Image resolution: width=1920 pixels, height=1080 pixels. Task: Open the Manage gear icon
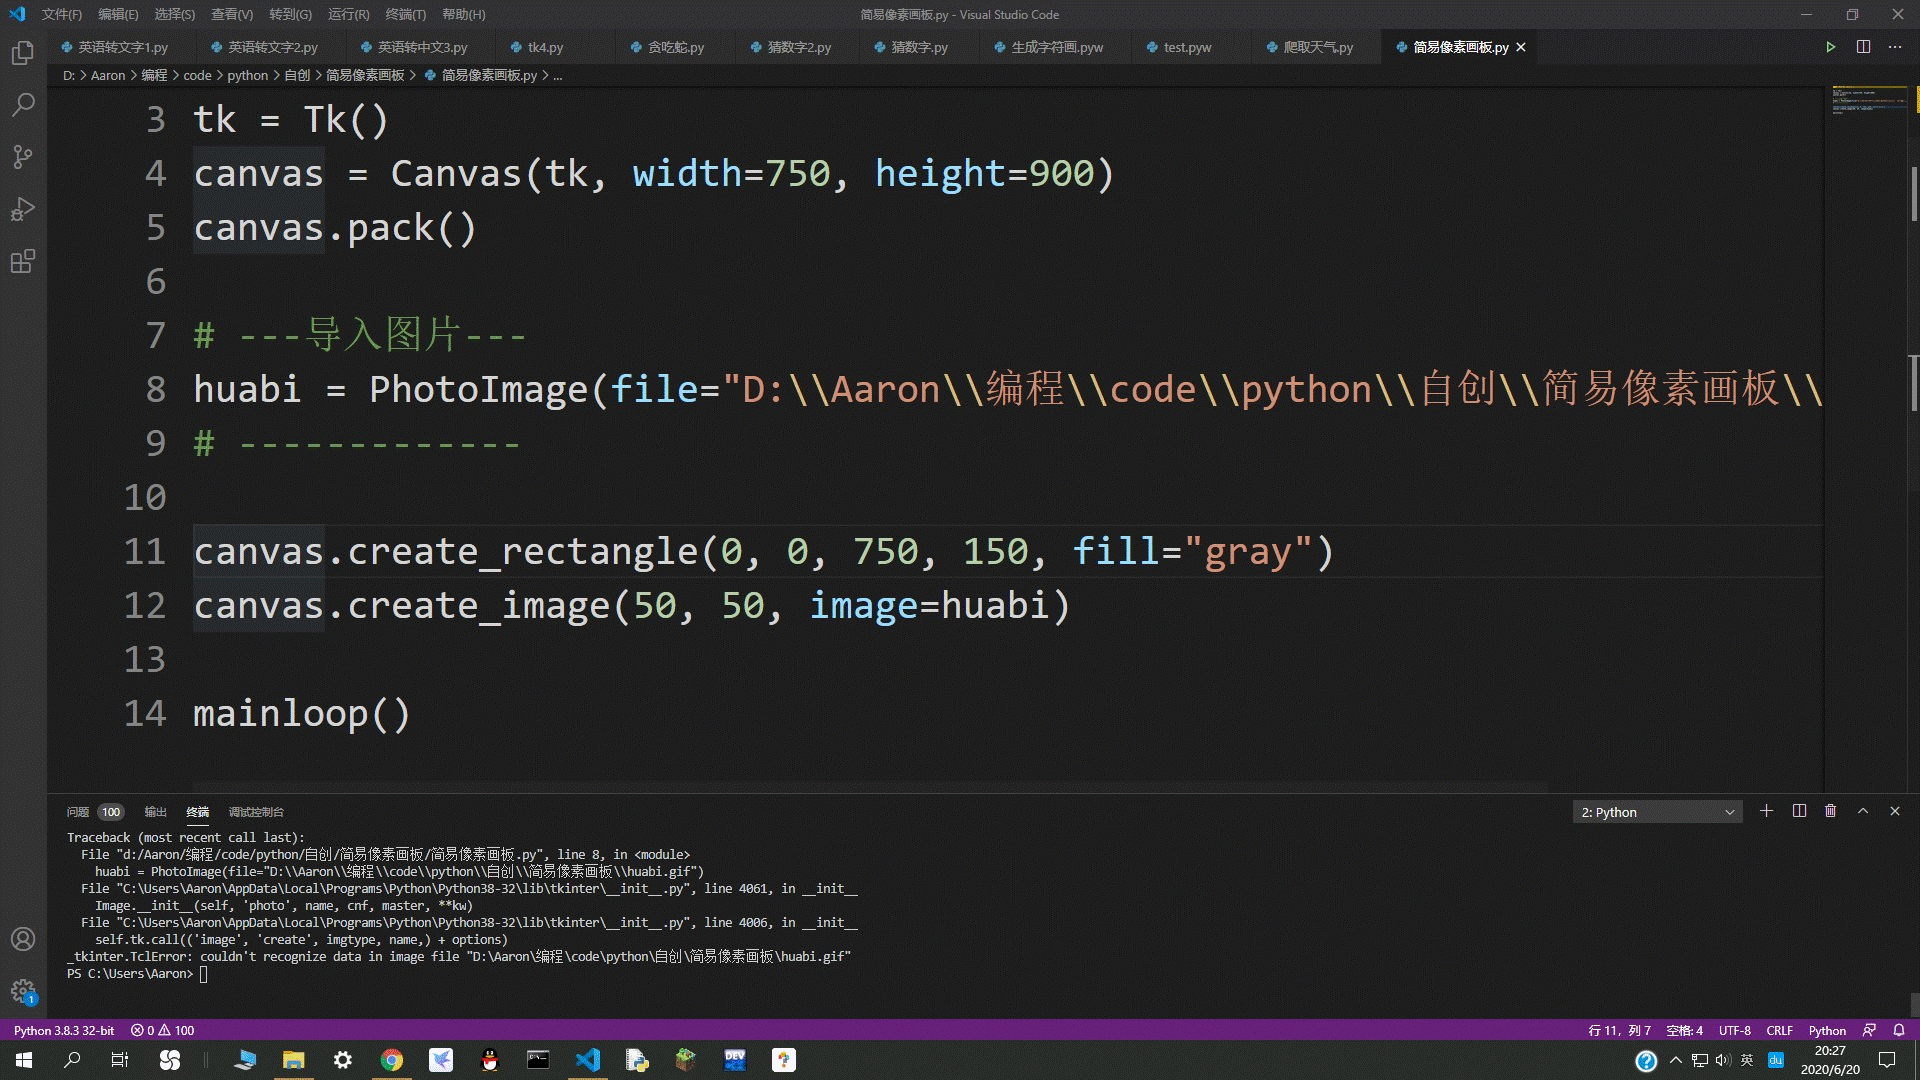click(23, 991)
